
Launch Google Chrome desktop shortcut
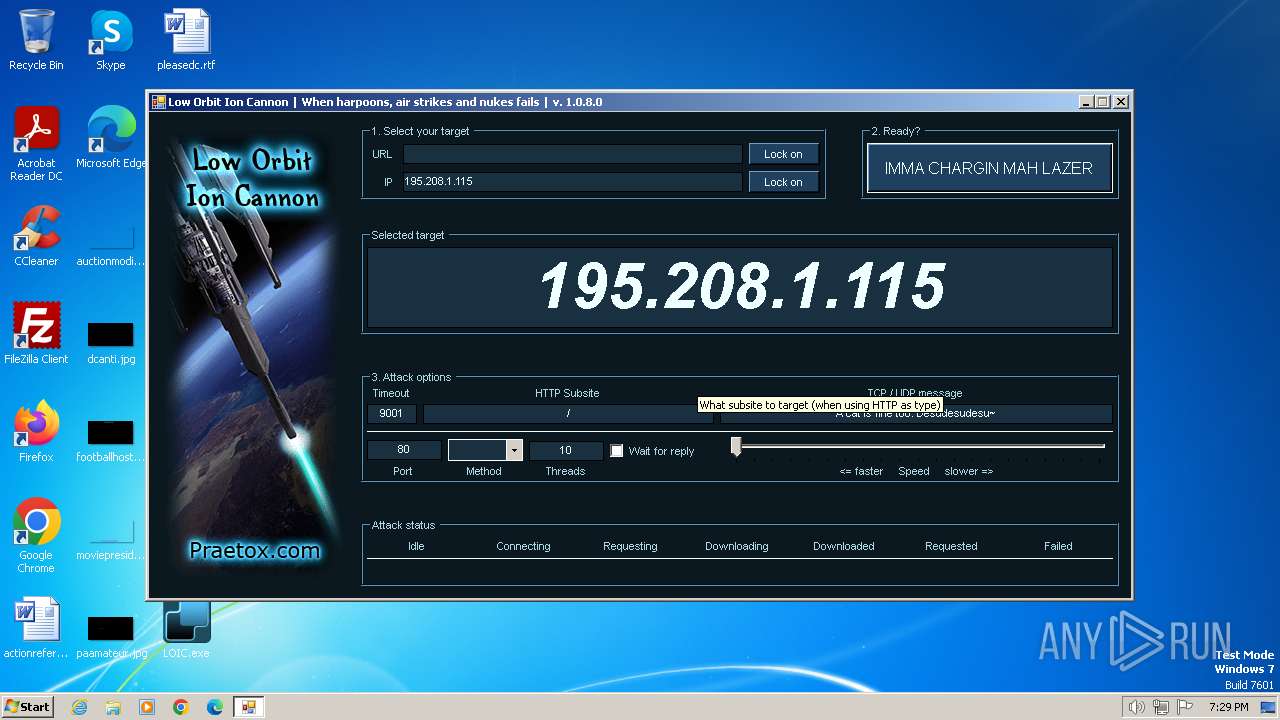(x=36, y=536)
